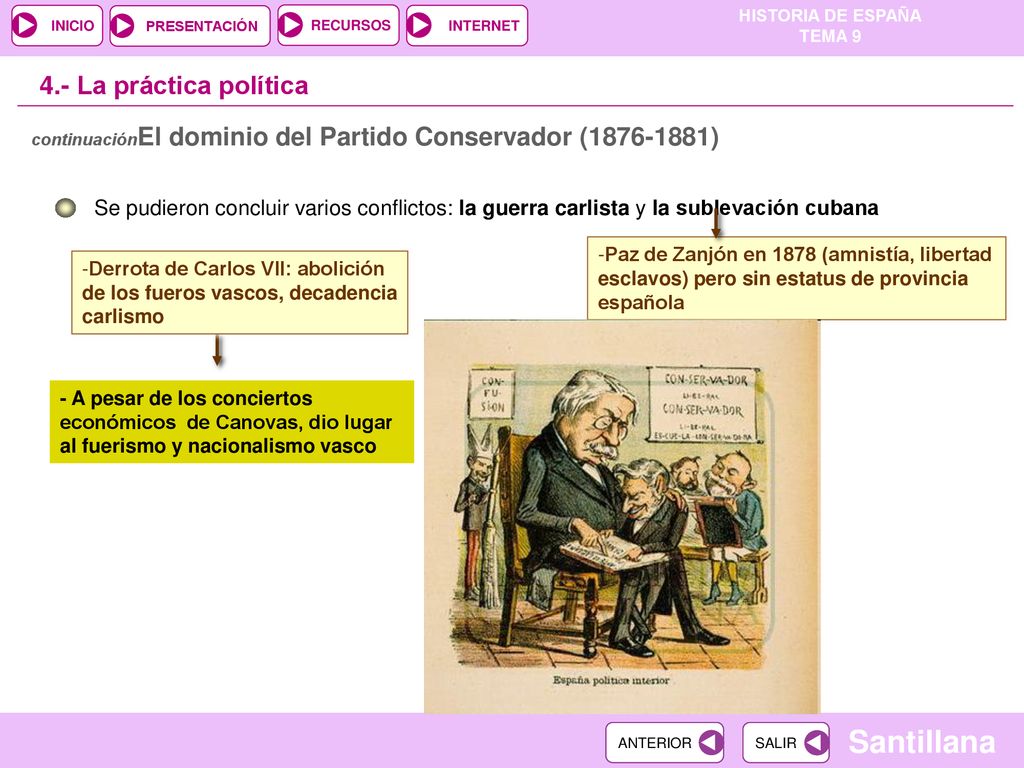1024x768 pixels.
Task: Click the 'España política interior' cartoon image
Action: [622, 516]
